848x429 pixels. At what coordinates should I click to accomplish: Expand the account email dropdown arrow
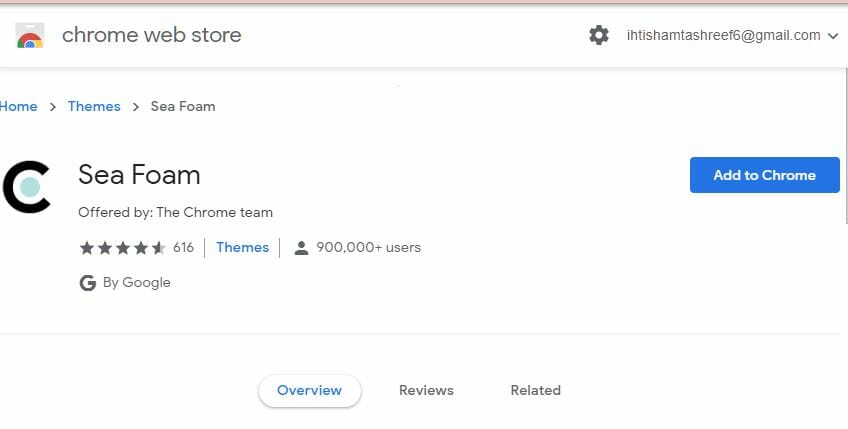tap(833, 36)
